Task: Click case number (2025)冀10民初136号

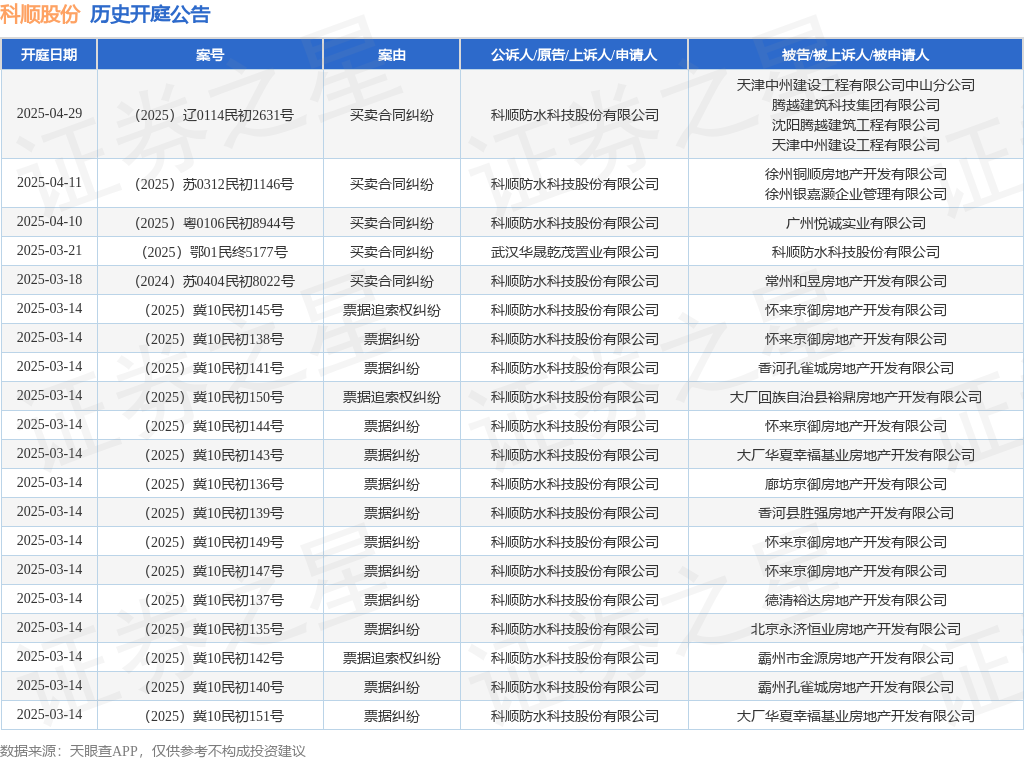Action: point(214,484)
